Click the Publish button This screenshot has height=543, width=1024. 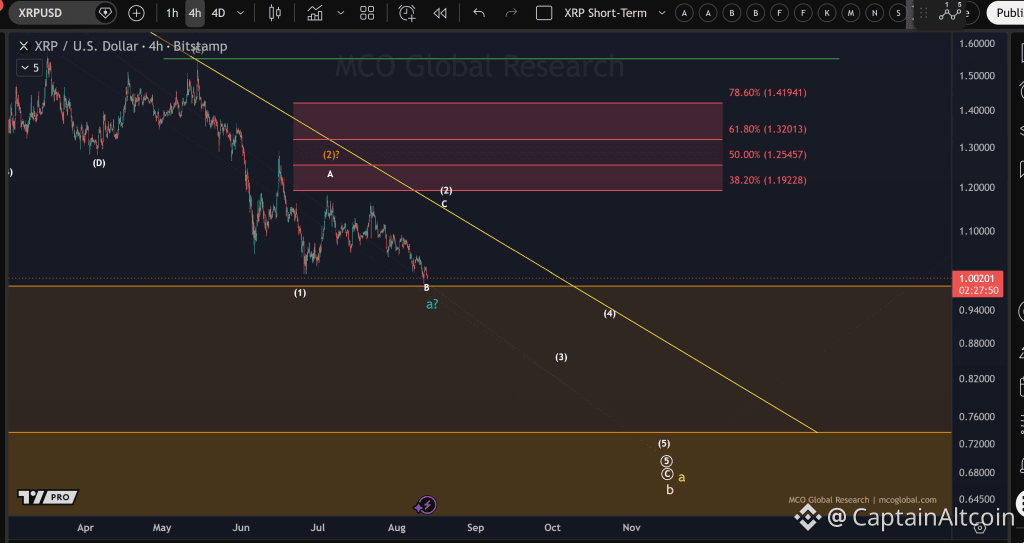tap(1006, 13)
